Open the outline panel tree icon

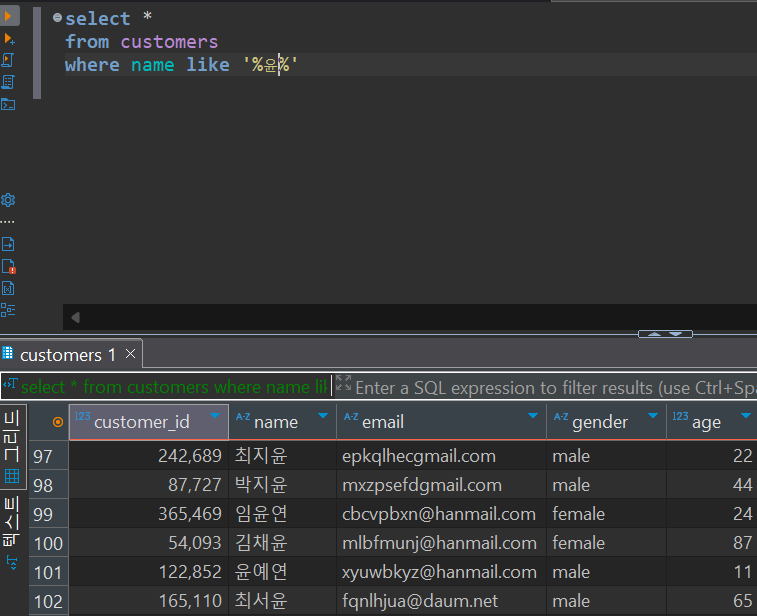[x=8, y=310]
